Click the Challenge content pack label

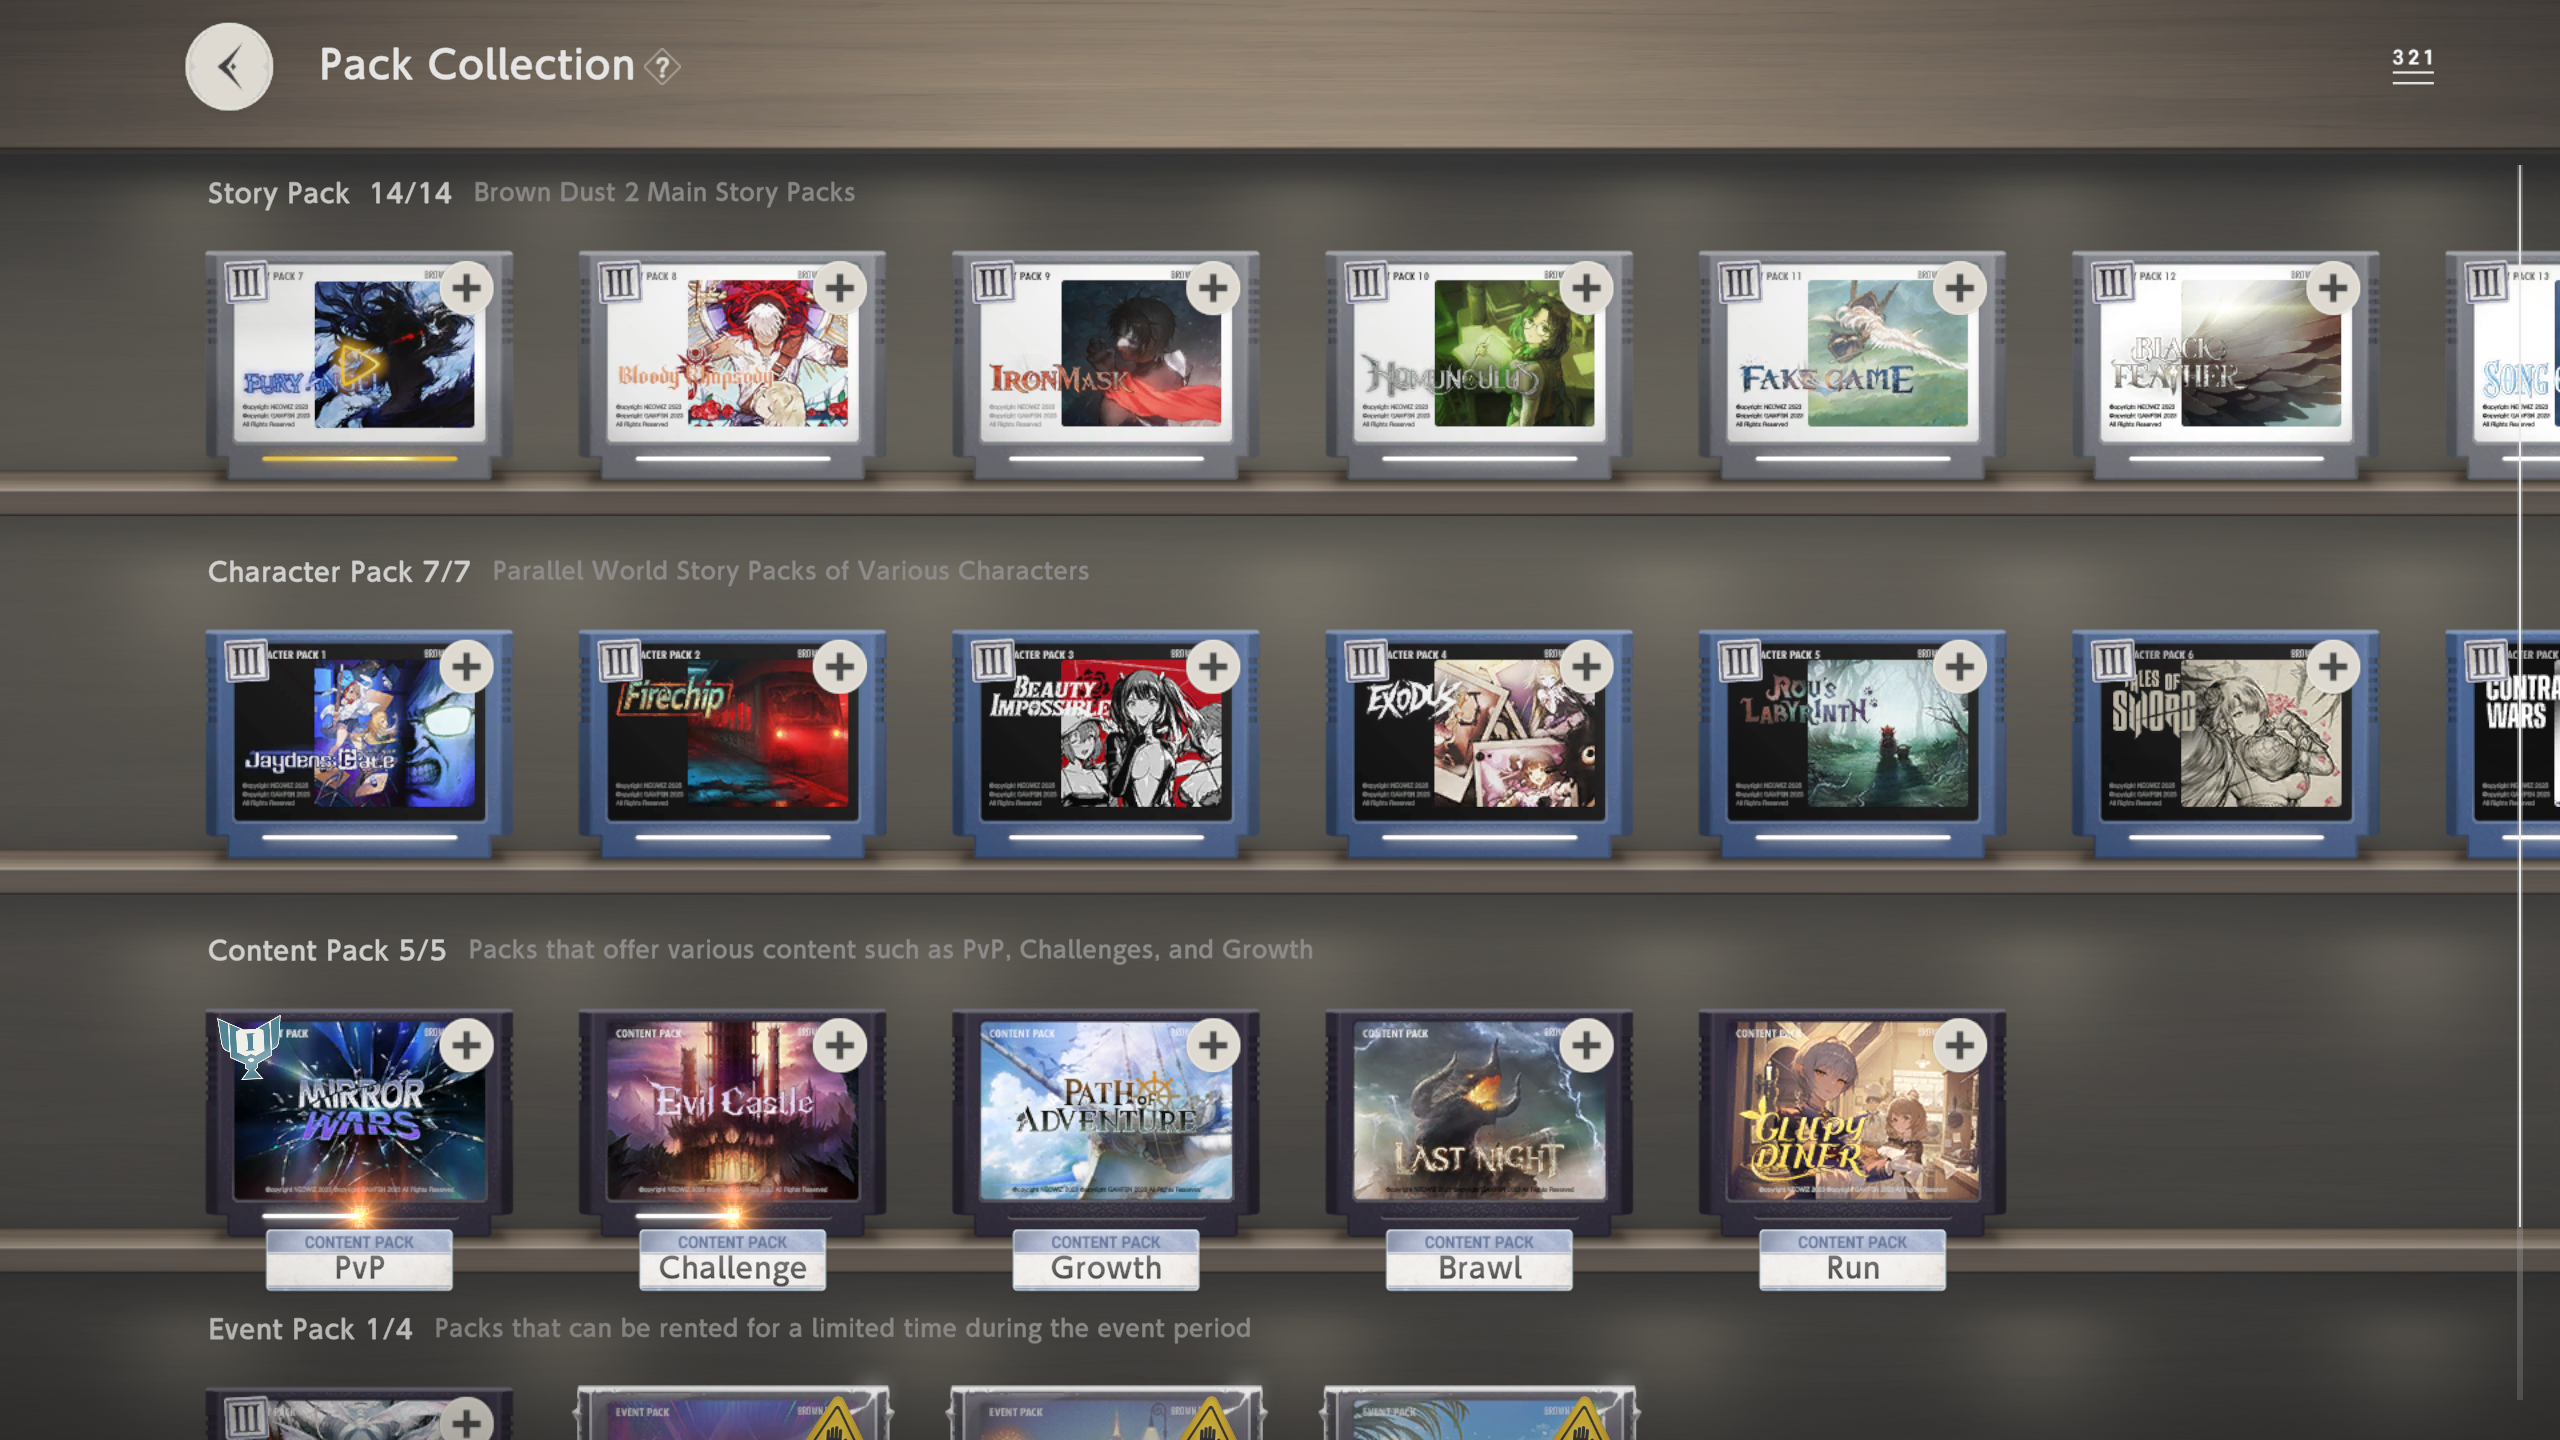pyautogui.click(x=732, y=1259)
